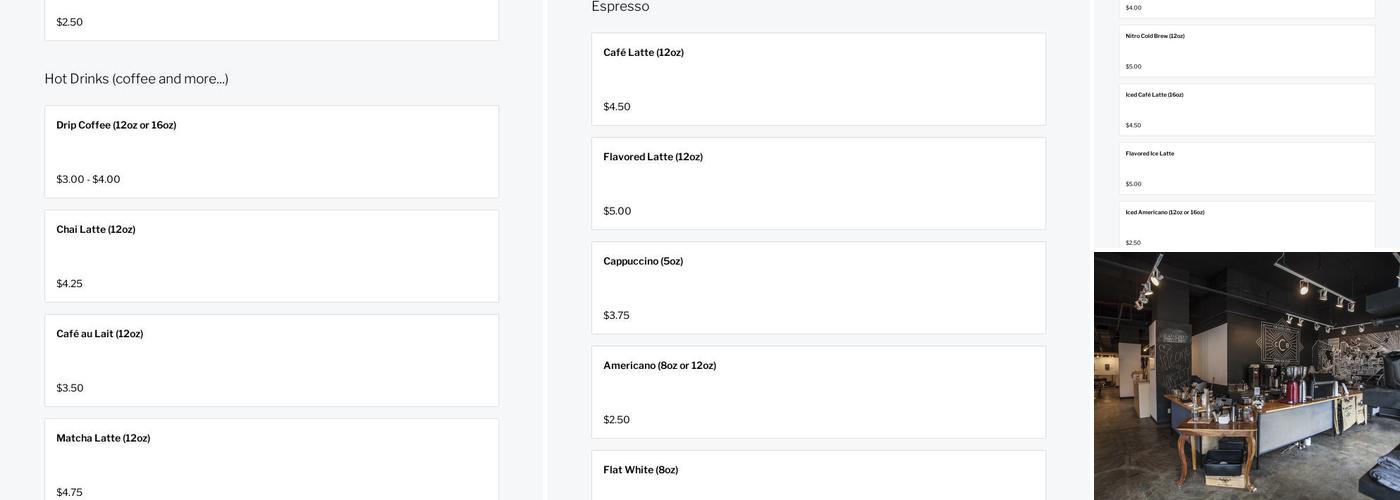The width and height of the screenshot is (1400, 500).
Task: Pick the Flavored Latte (12oz) item
Action: tap(818, 183)
